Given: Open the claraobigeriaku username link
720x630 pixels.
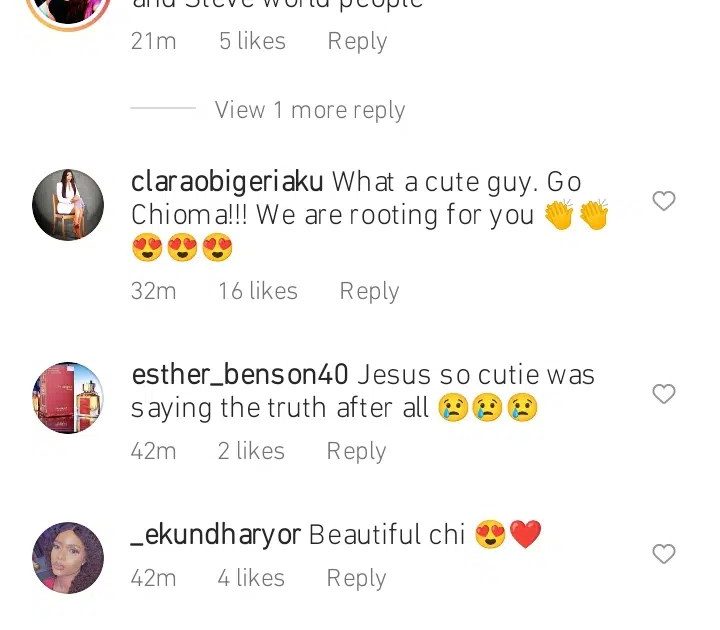Looking at the screenshot, I should pyautogui.click(x=227, y=182).
